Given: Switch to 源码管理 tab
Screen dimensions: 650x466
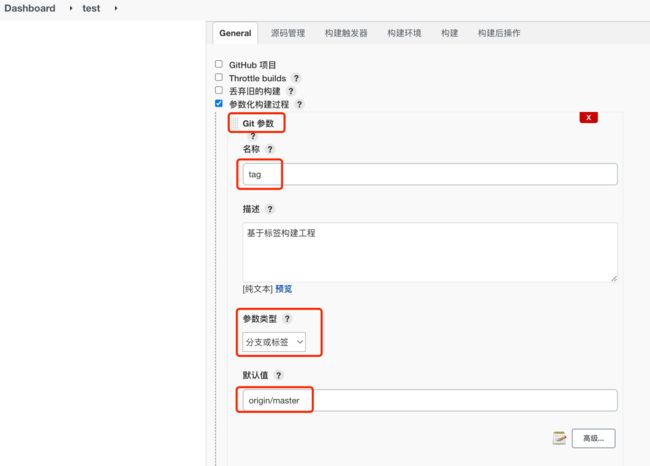Looking at the screenshot, I should 288,33.
